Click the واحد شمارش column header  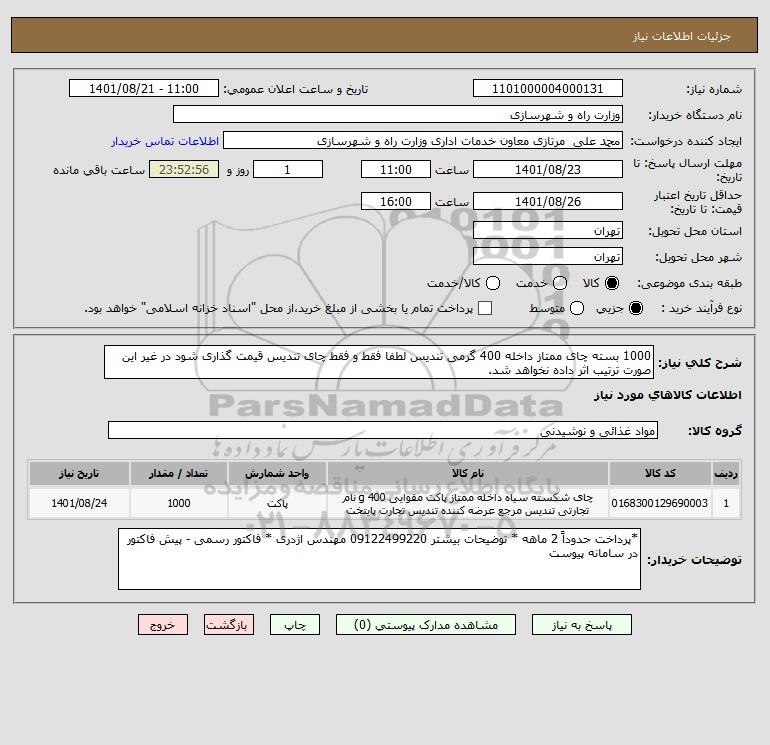click(277, 473)
